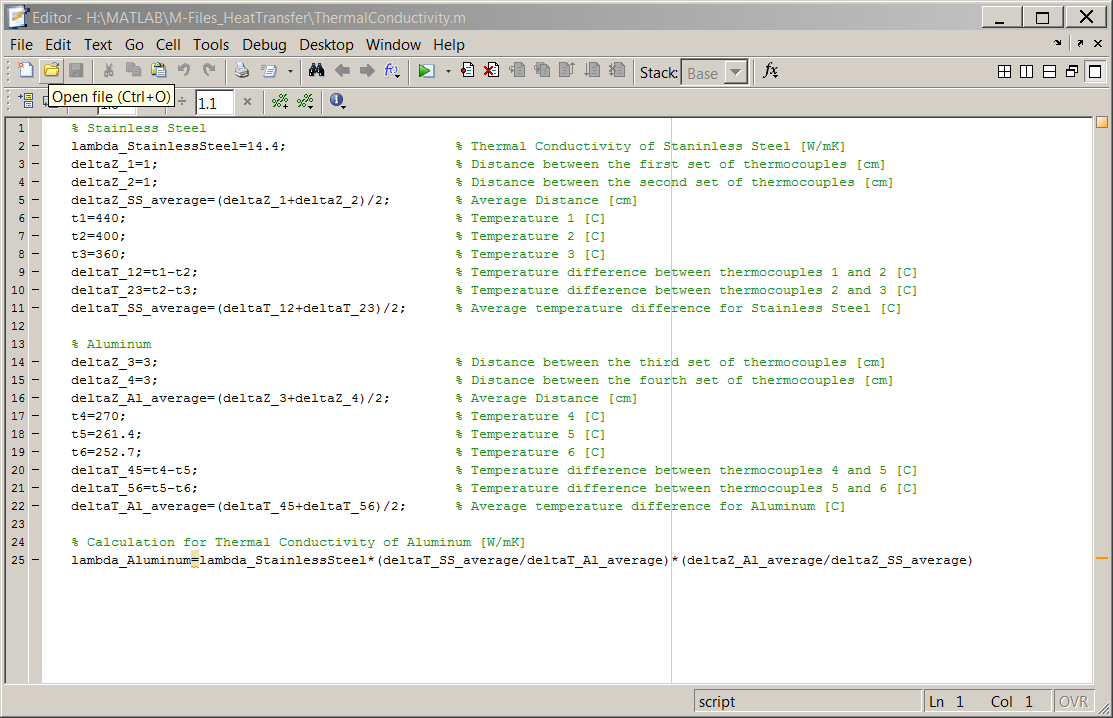Click the Undo arrow icon

point(184,70)
